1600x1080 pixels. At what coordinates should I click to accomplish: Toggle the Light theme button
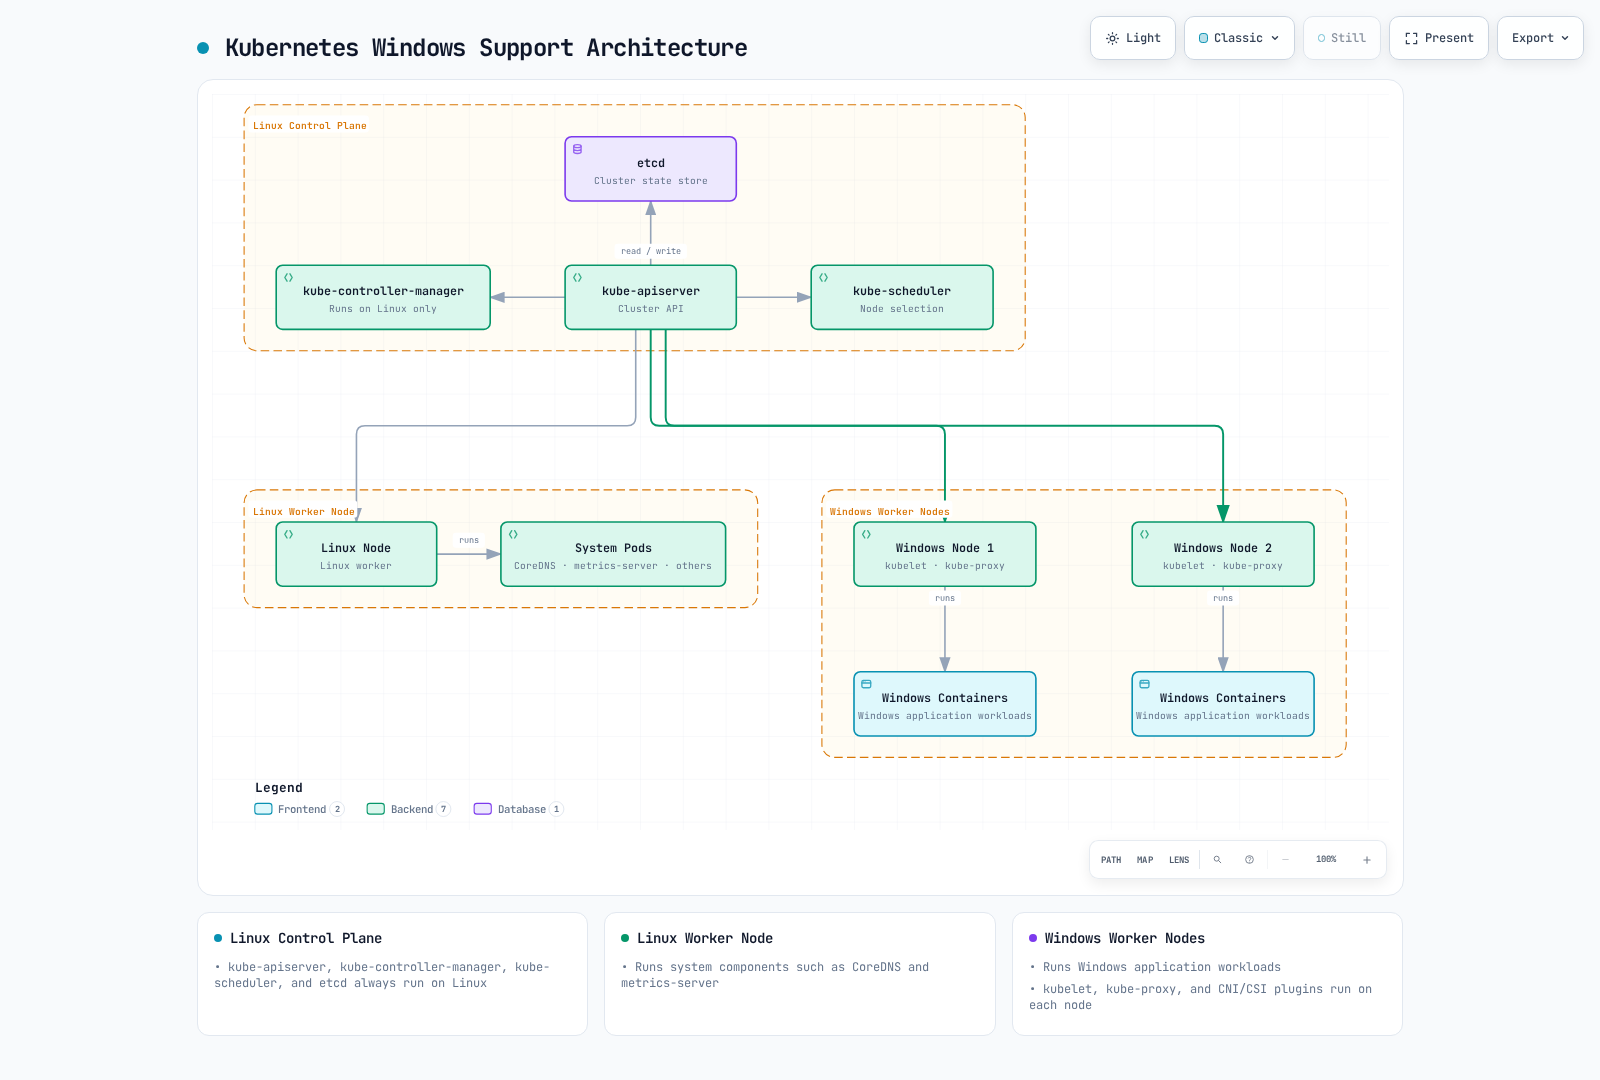(1133, 38)
